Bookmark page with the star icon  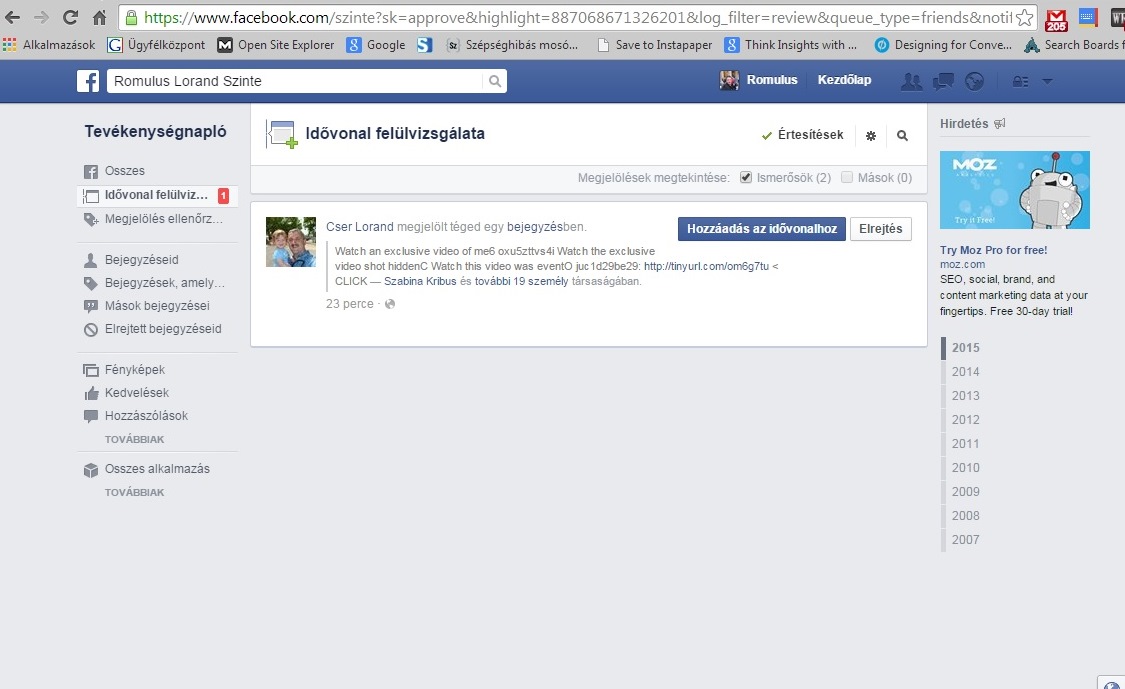point(1025,17)
